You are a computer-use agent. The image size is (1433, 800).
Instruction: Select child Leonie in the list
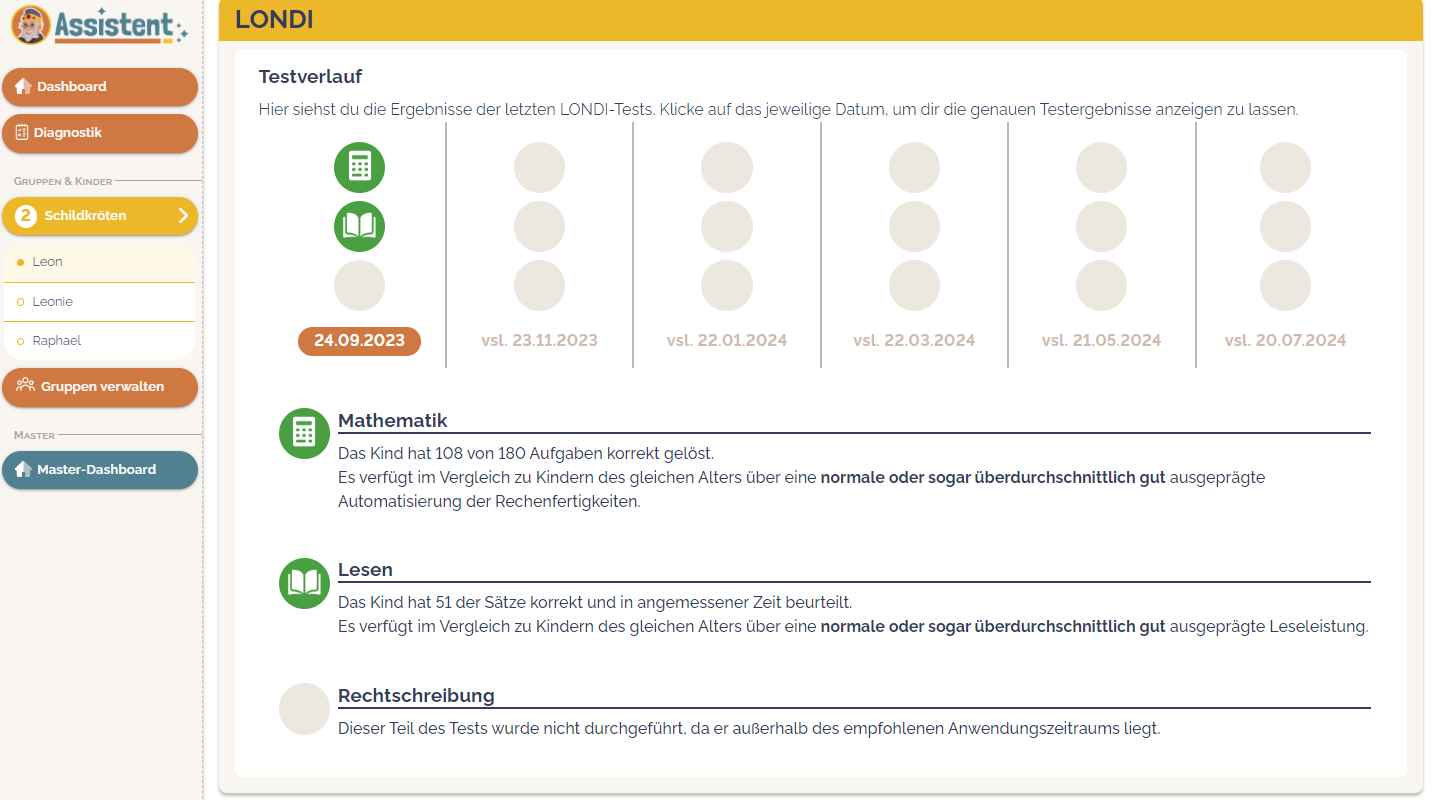click(x=52, y=301)
